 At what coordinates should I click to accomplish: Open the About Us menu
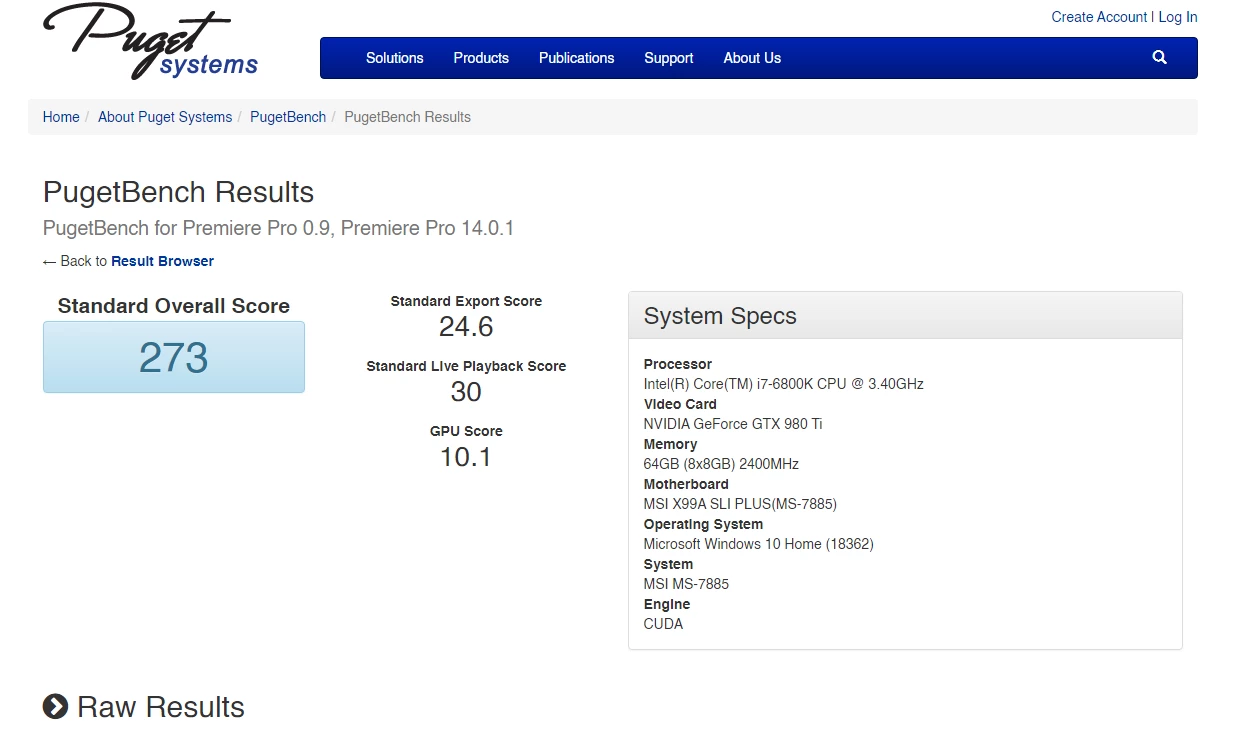[752, 58]
